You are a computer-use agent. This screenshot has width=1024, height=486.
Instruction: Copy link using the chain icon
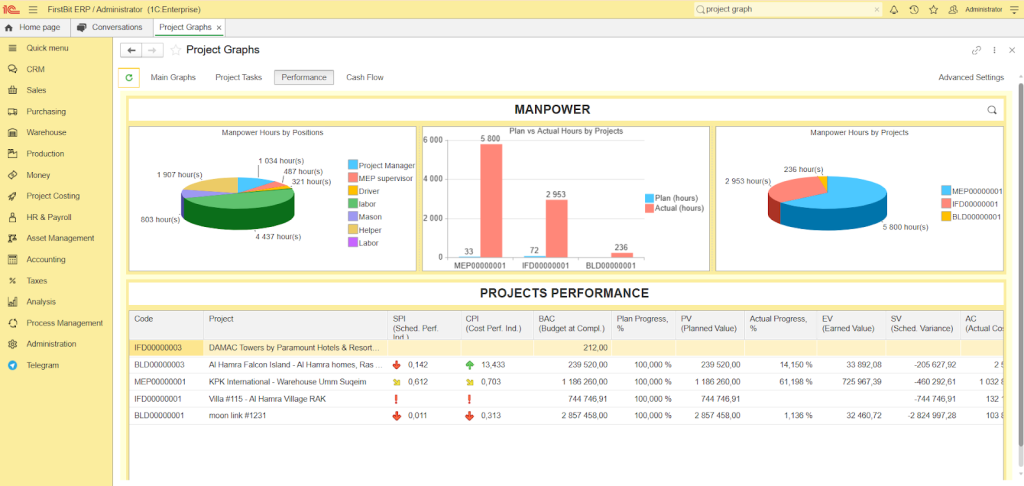pyautogui.click(x=976, y=50)
